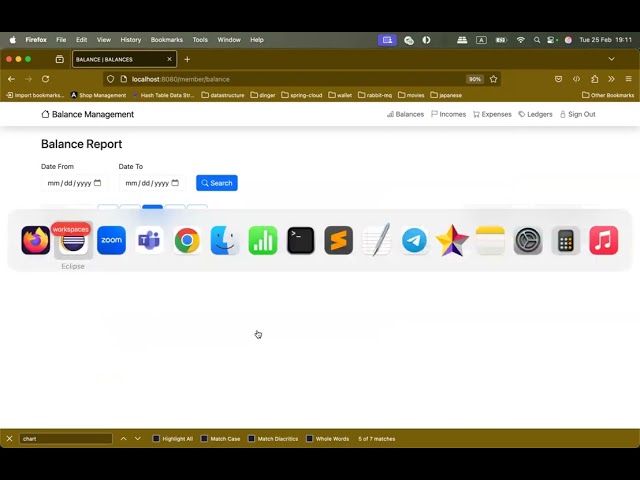Screen dimensions: 640x480
Task: Open a new browser tab
Action: (x=187, y=59)
